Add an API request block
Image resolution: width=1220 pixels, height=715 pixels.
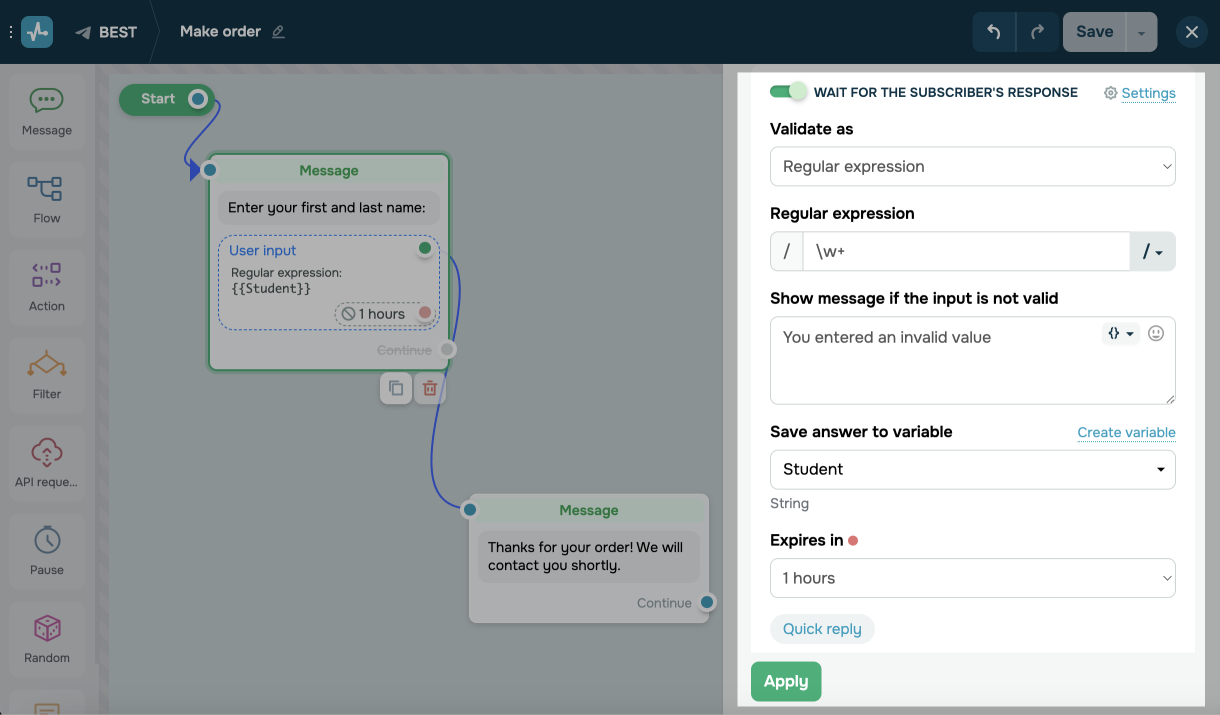pyautogui.click(x=46, y=462)
